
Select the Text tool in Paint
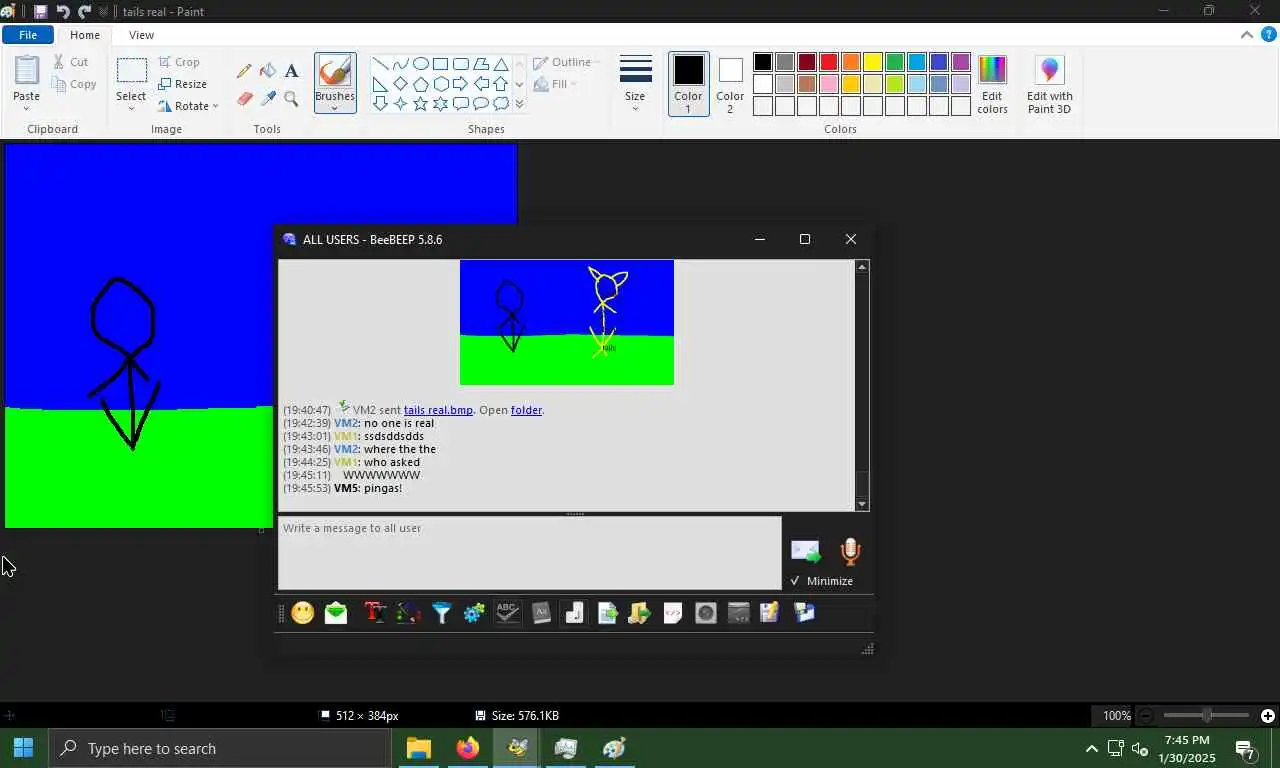pyautogui.click(x=291, y=71)
